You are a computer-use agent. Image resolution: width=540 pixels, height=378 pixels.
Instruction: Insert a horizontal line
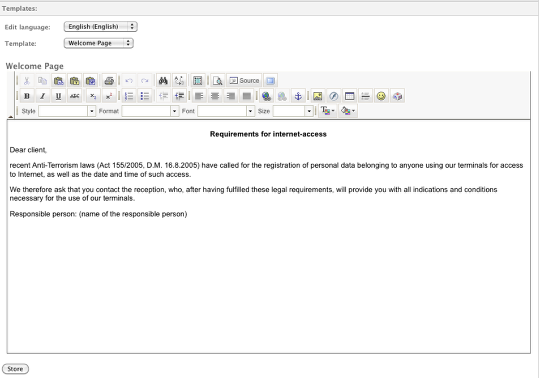365,96
